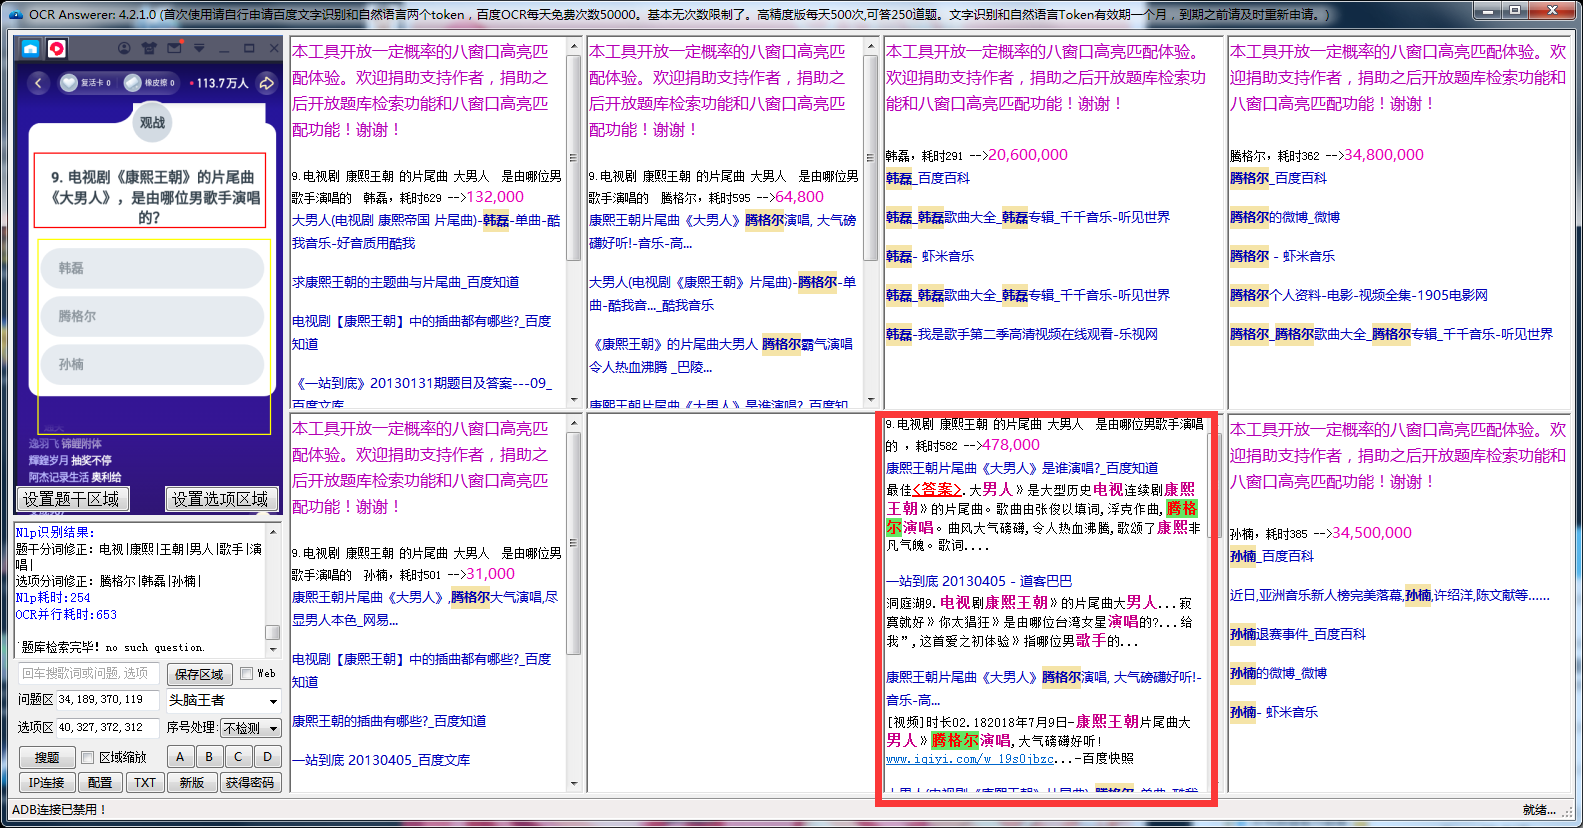The width and height of the screenshot is (1583, 828).
Task: Tap the 橡皮擦 eraser icon
Action: point(132,83)
